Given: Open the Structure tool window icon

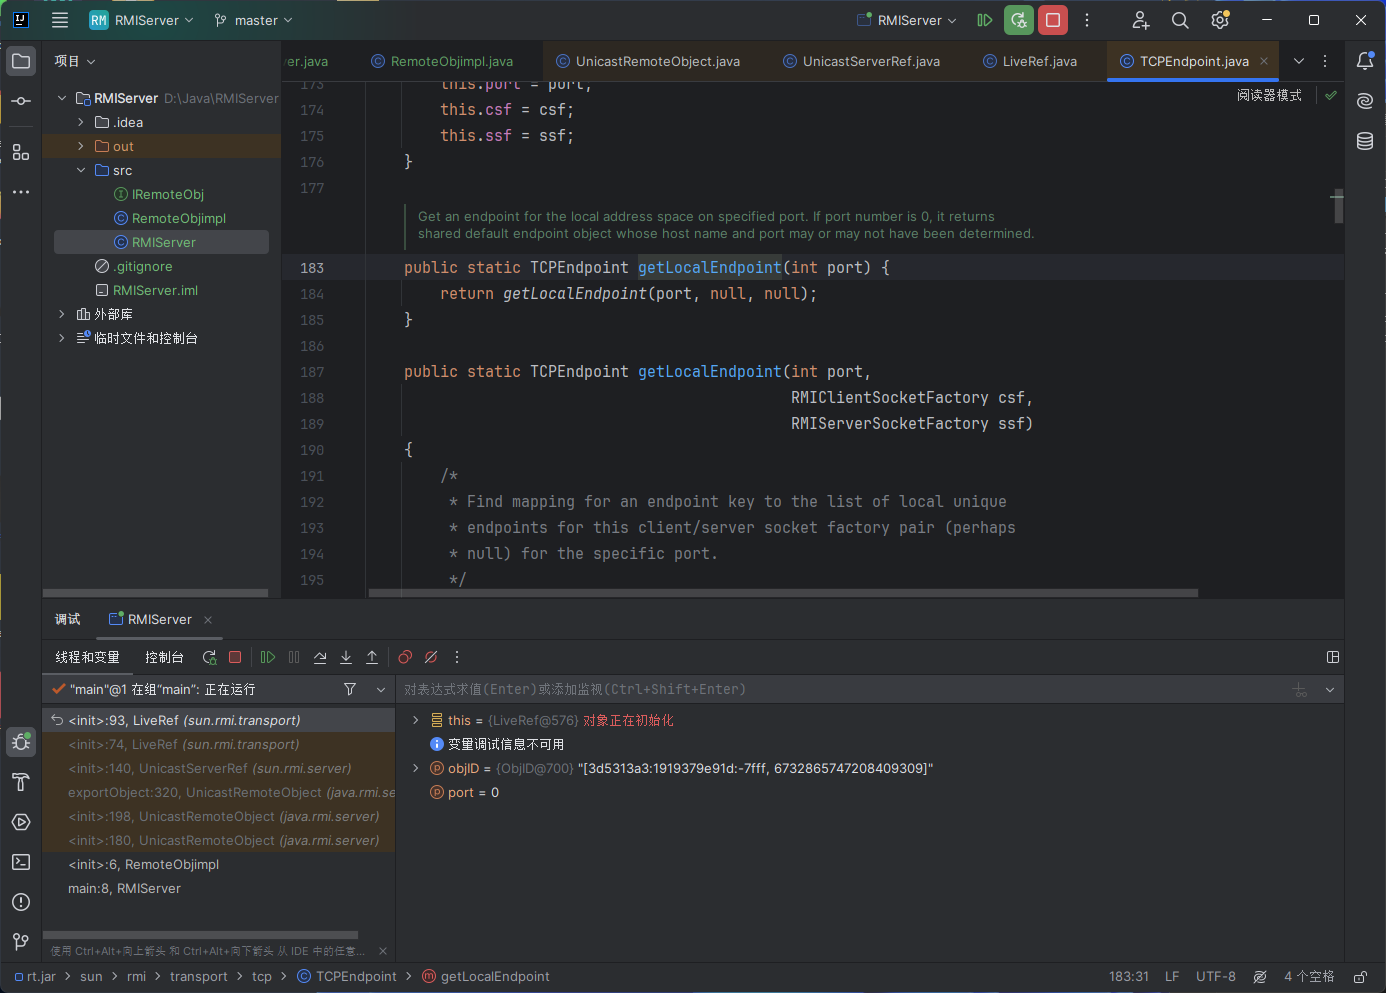Looking at the screenshot, I should tap(21, 152).
